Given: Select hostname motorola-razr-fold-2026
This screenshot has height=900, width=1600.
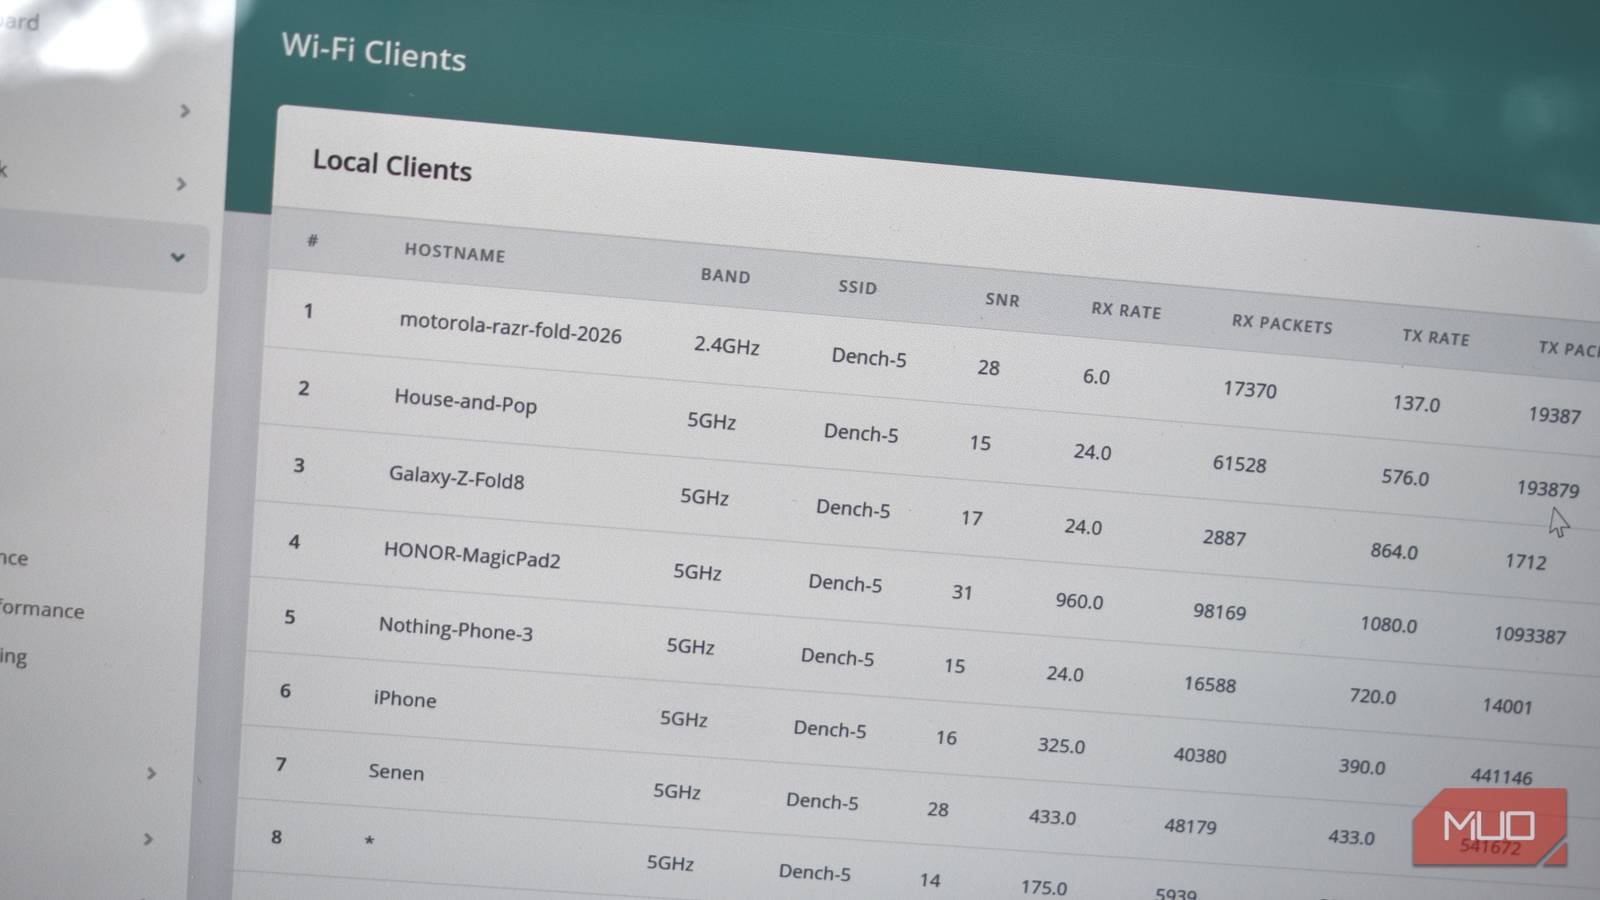Looking at the screenshot, I should coord(510,328).
